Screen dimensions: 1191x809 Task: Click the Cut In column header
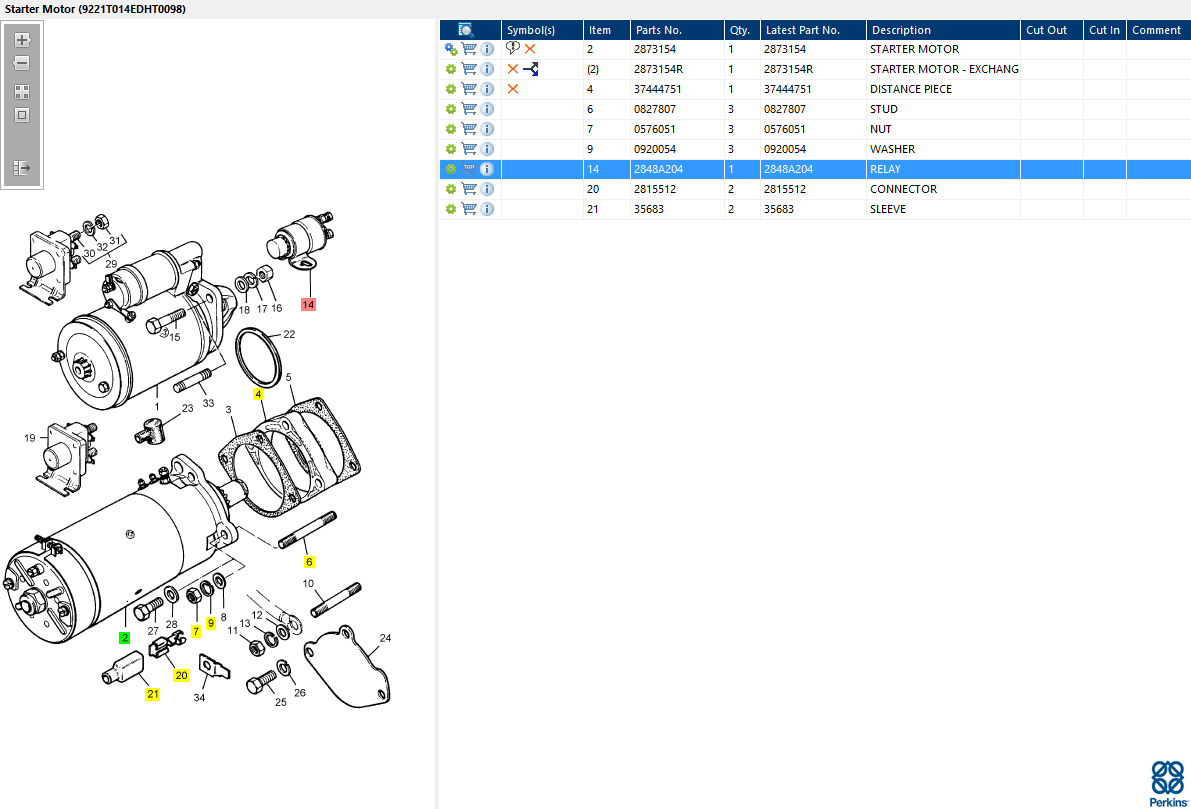[1105, 30]
